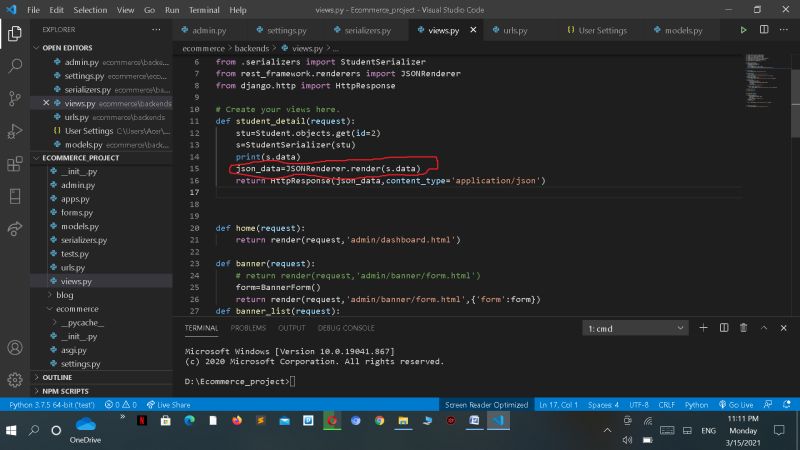Select the terminal dropdown showing 1: cmd
This screenshot has height=450, width=800.
[x=635, y=328]
